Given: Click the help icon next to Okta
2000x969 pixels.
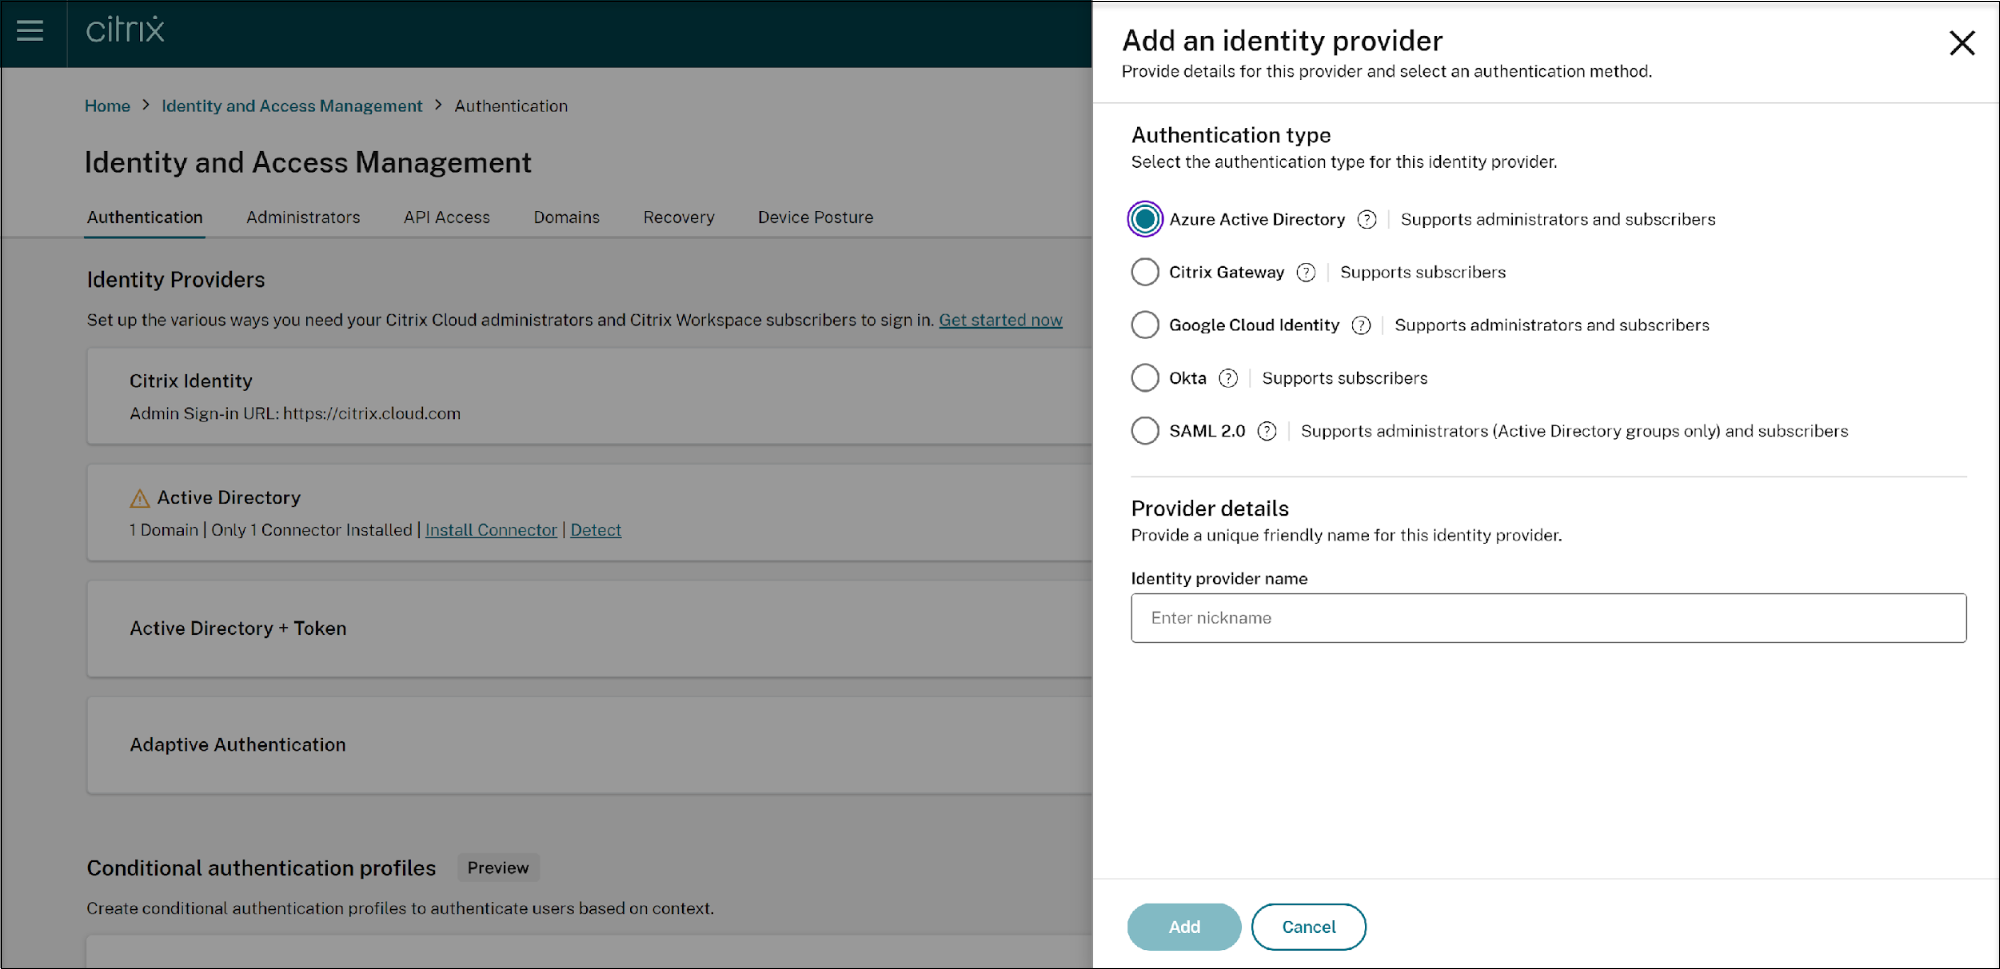Looking at the screenshot, I should tap(1228, 379).
